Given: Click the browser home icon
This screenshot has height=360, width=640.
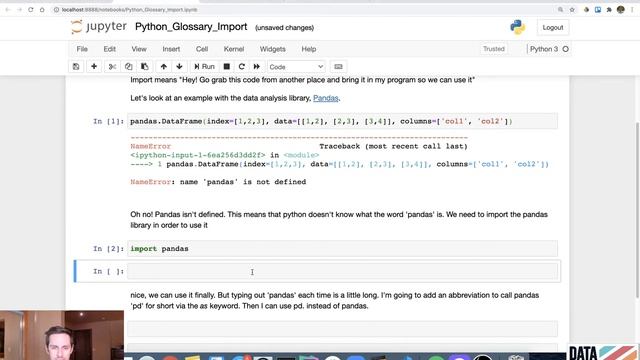Looking at the screenshot, I should 42,9.
